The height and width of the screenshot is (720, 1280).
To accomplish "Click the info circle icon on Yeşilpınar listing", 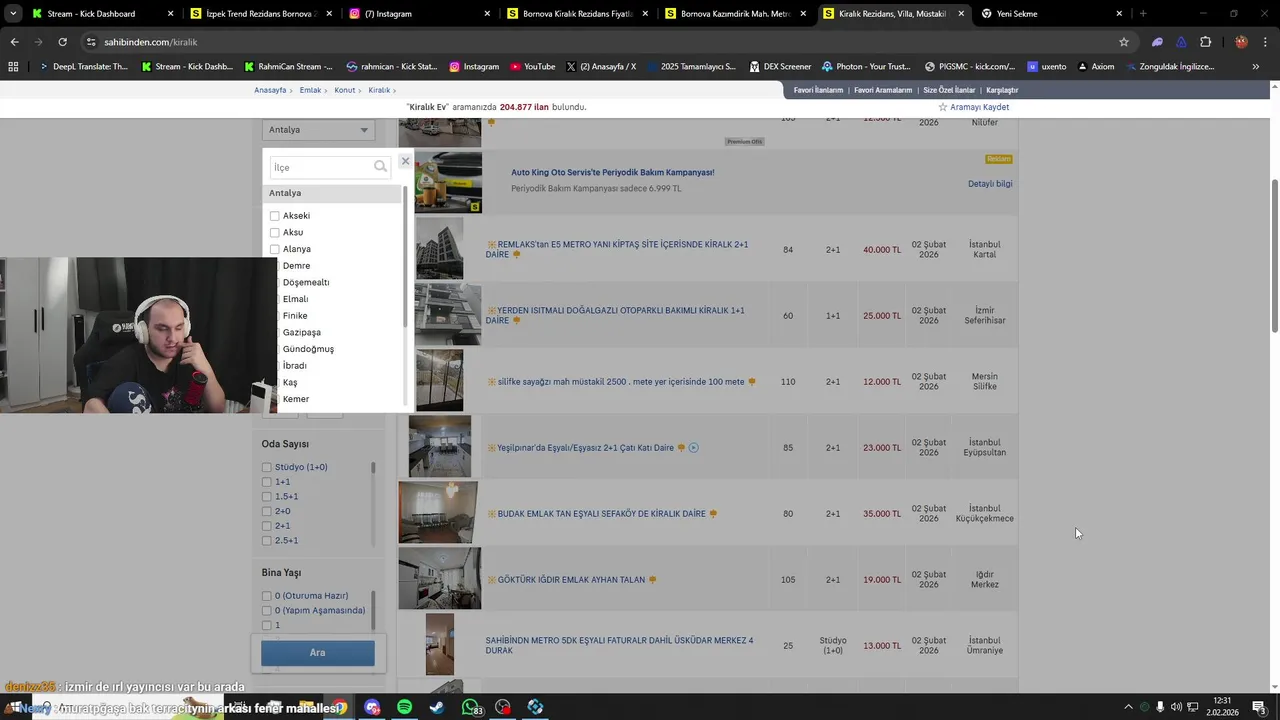I will pyautogui.click(x=693, y=448).
